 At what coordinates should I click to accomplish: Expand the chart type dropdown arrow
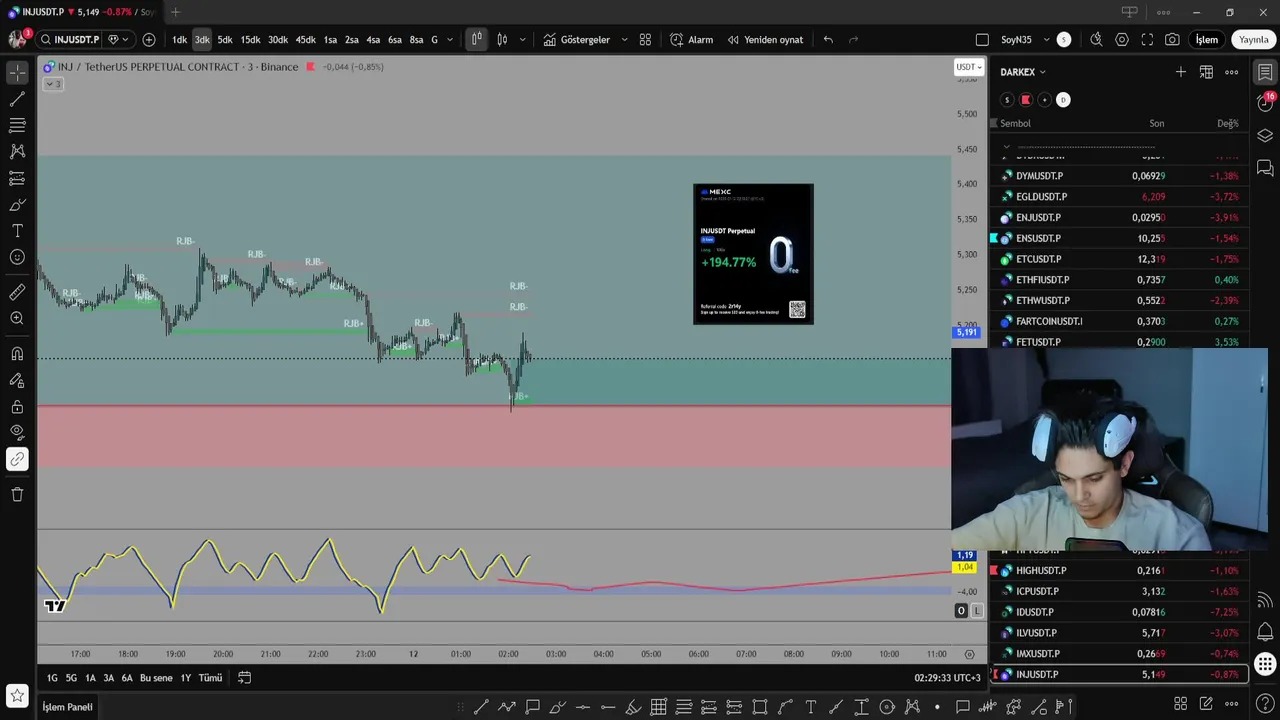(522, 40)
